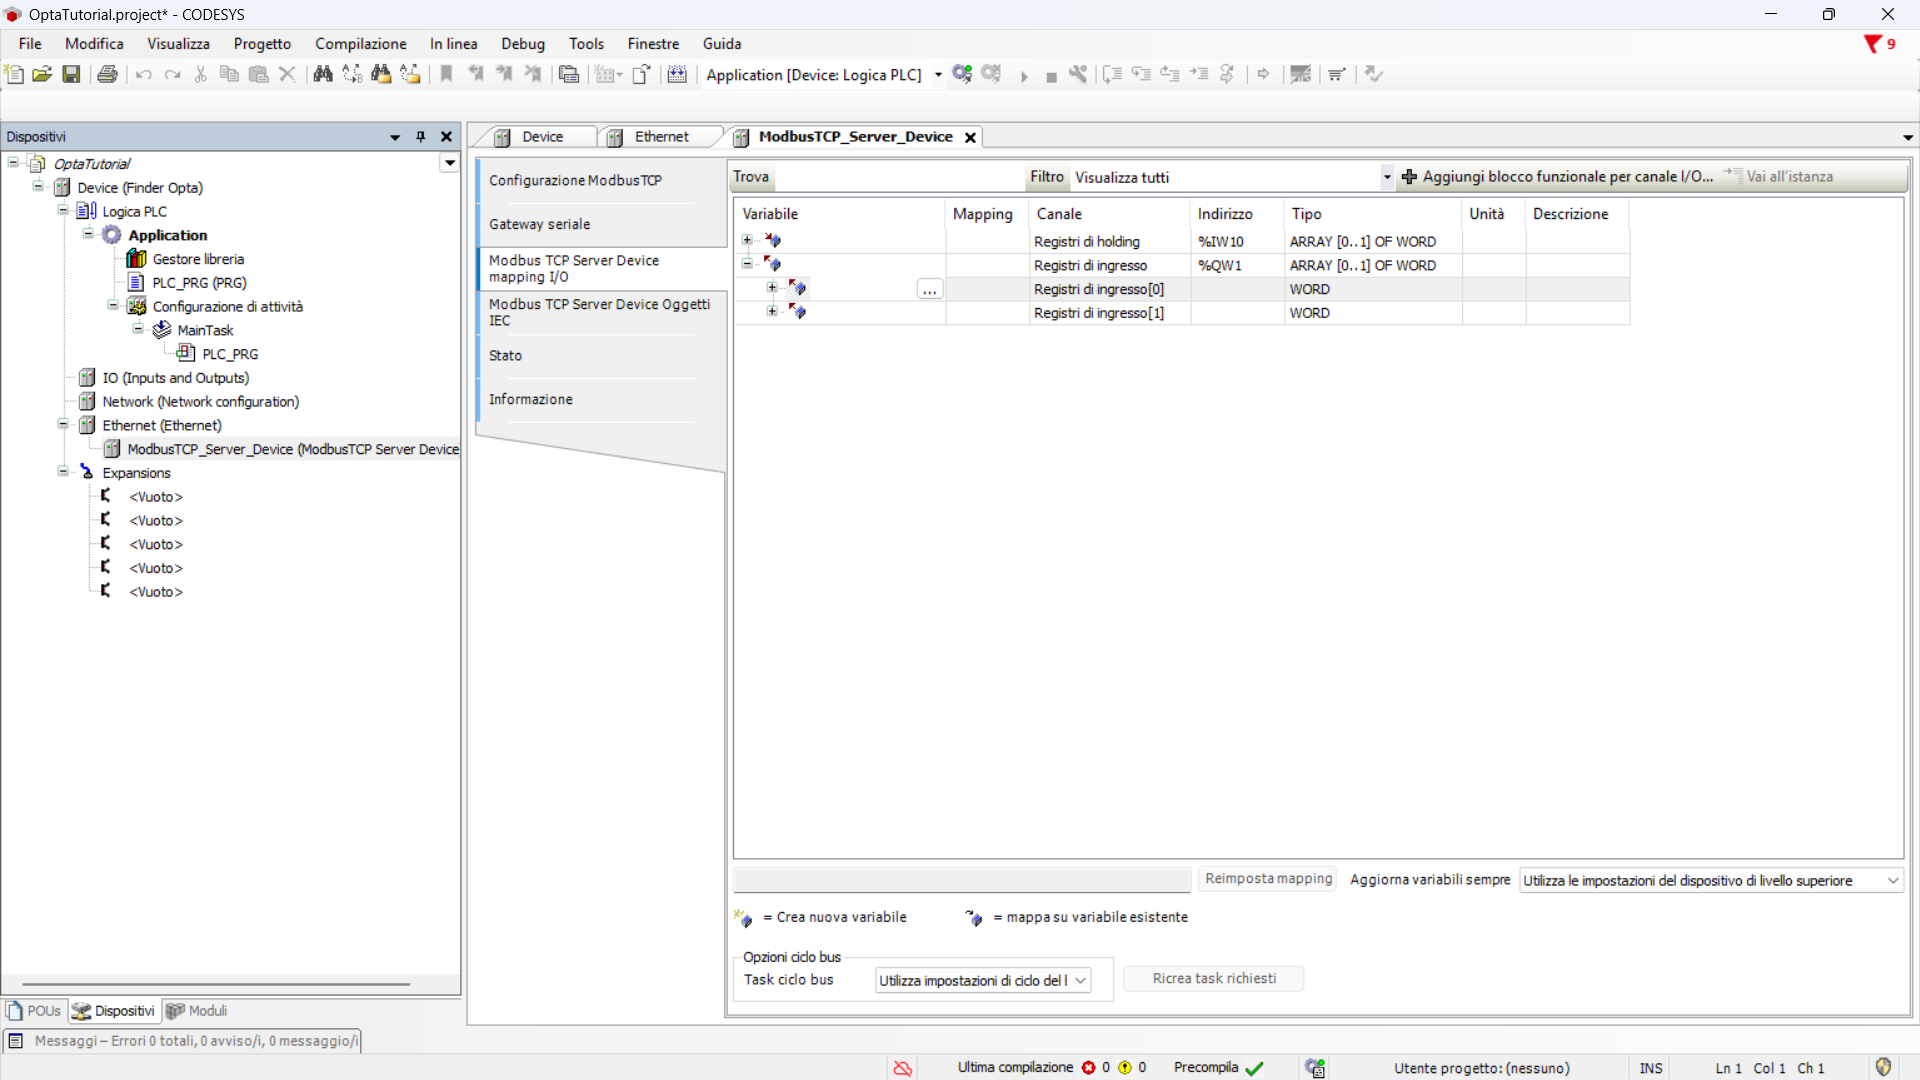The width and height of the screenshot is (1920, 1080).
Task: Switch to the Ethernet editor tab
Action: point(660,137)
